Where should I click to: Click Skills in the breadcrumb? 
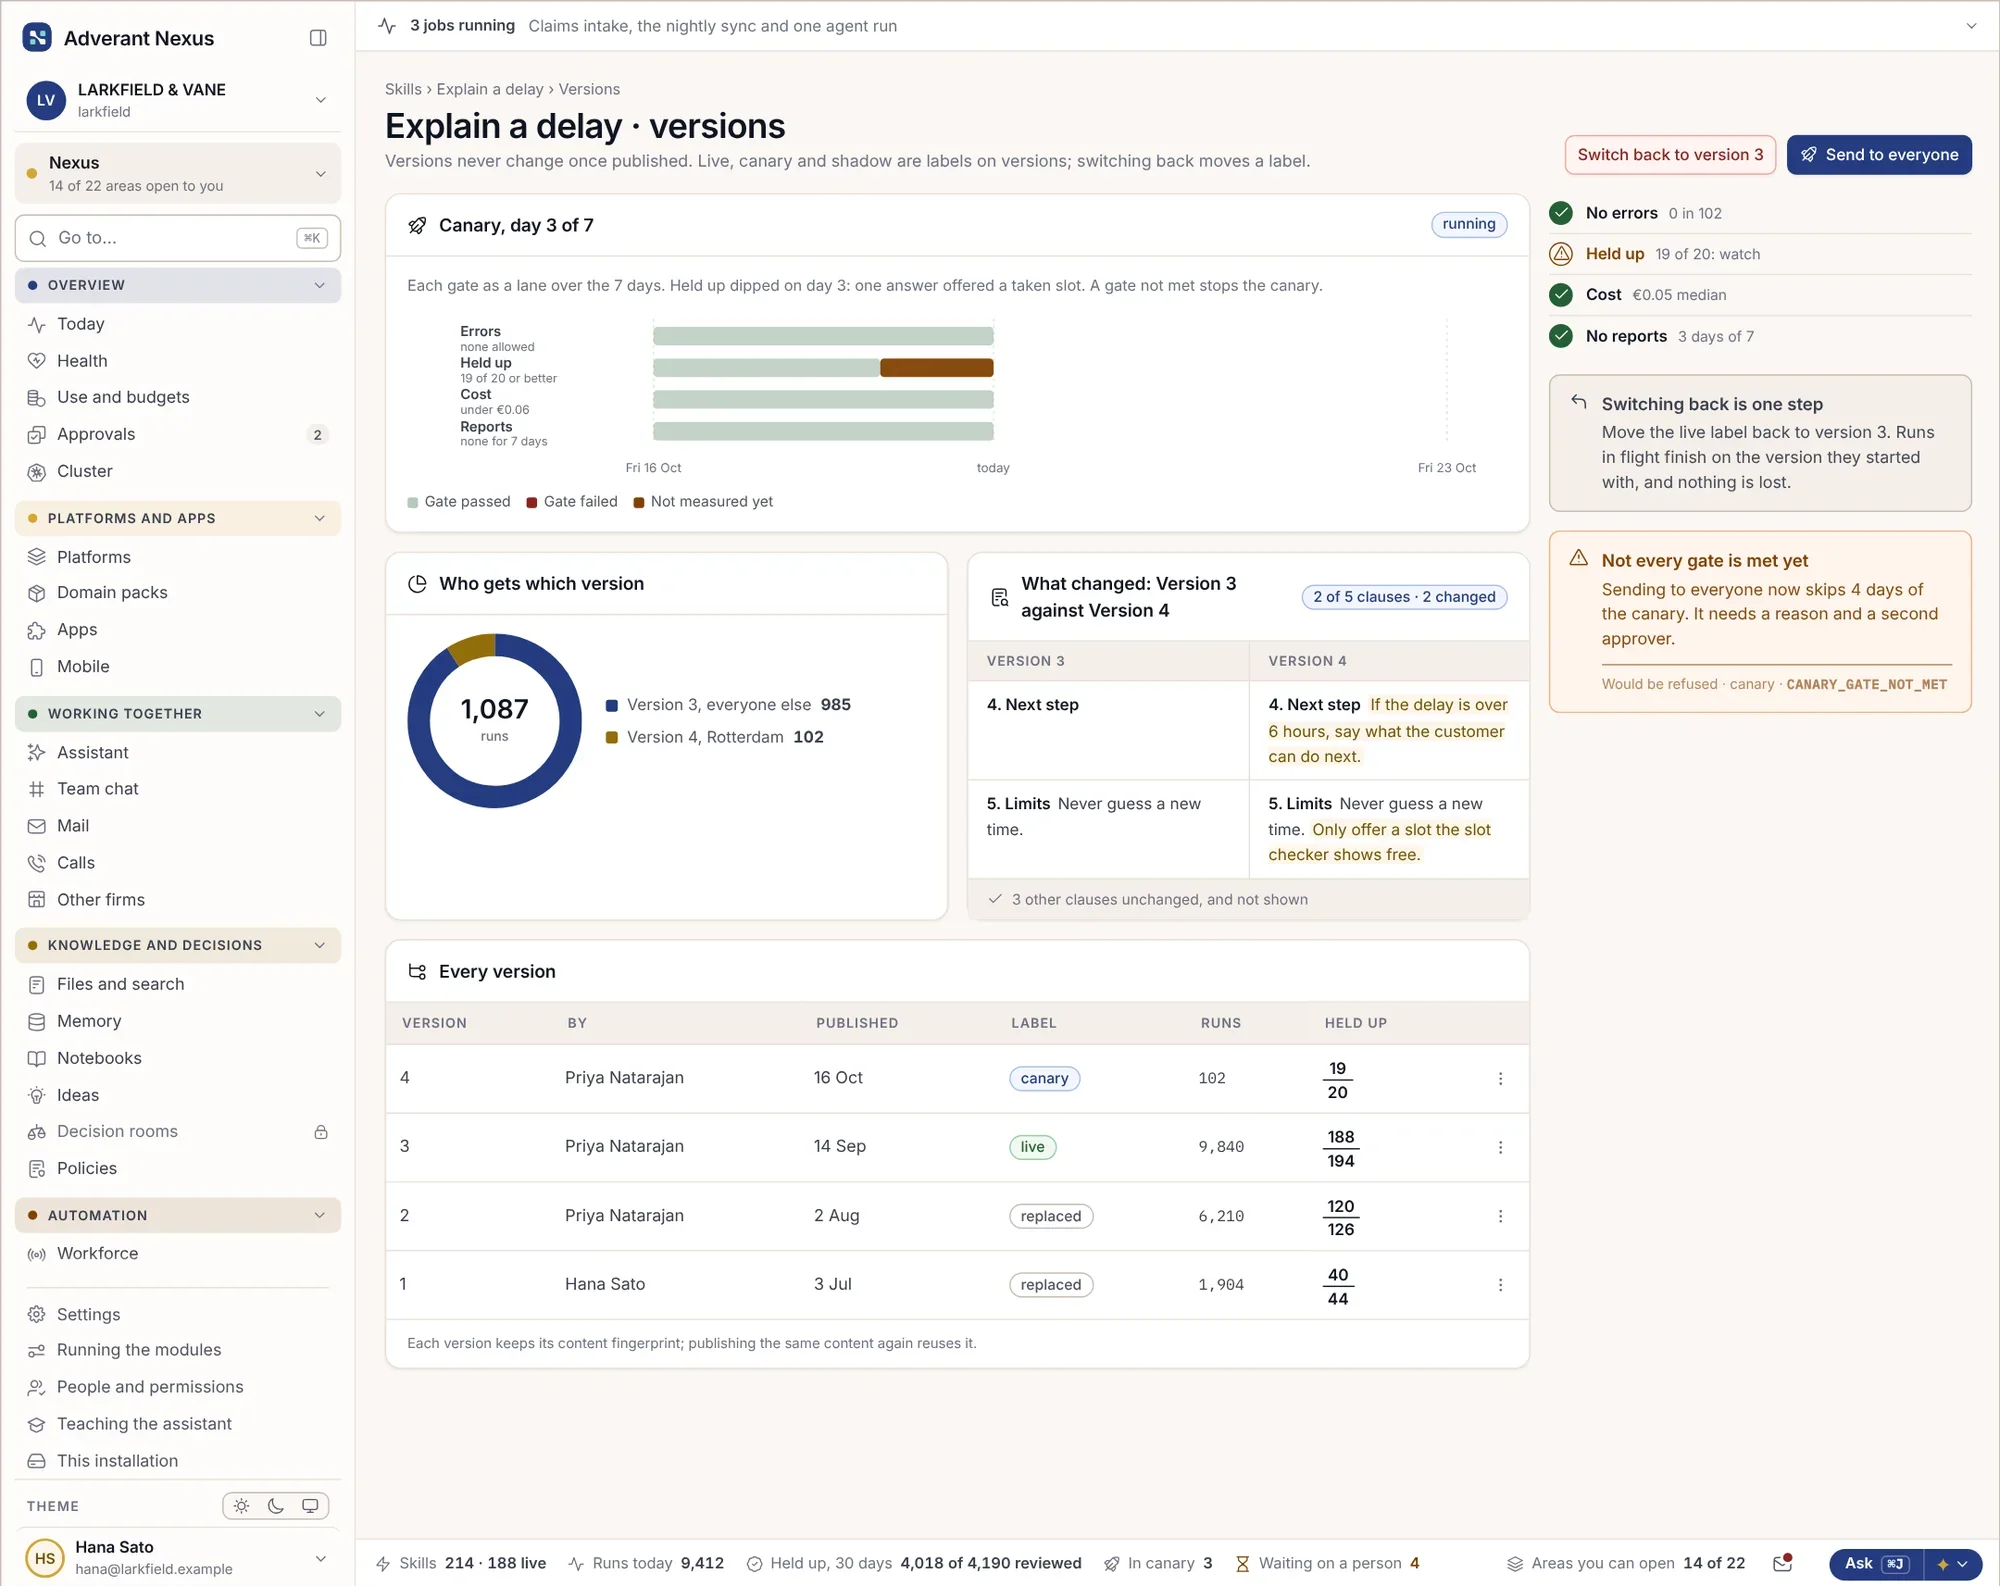tap(403, 89)
